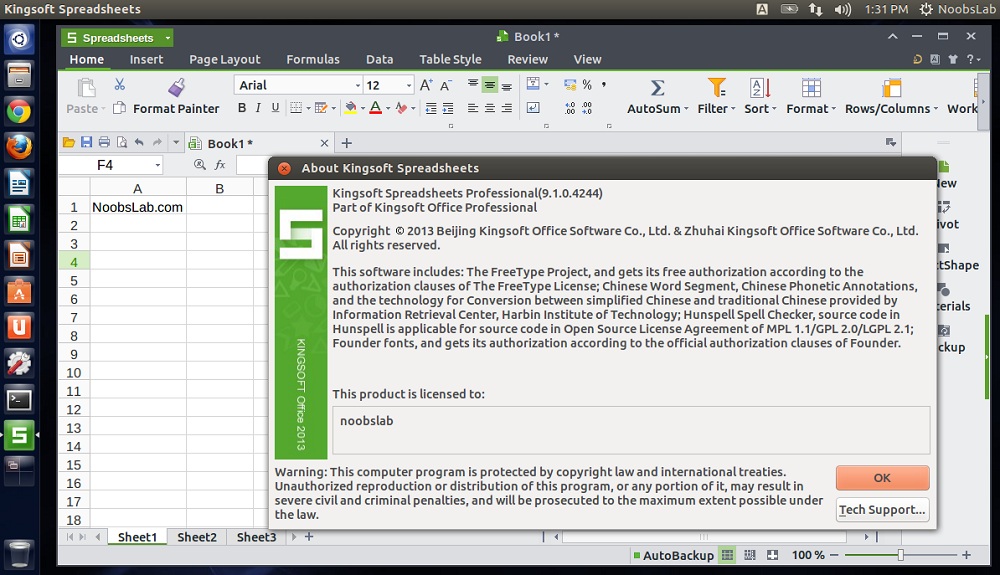Image resolution: width=1000 pixels, height=575 pixels.
Task: Center cell text horizontally
Action: click(489, 108)
